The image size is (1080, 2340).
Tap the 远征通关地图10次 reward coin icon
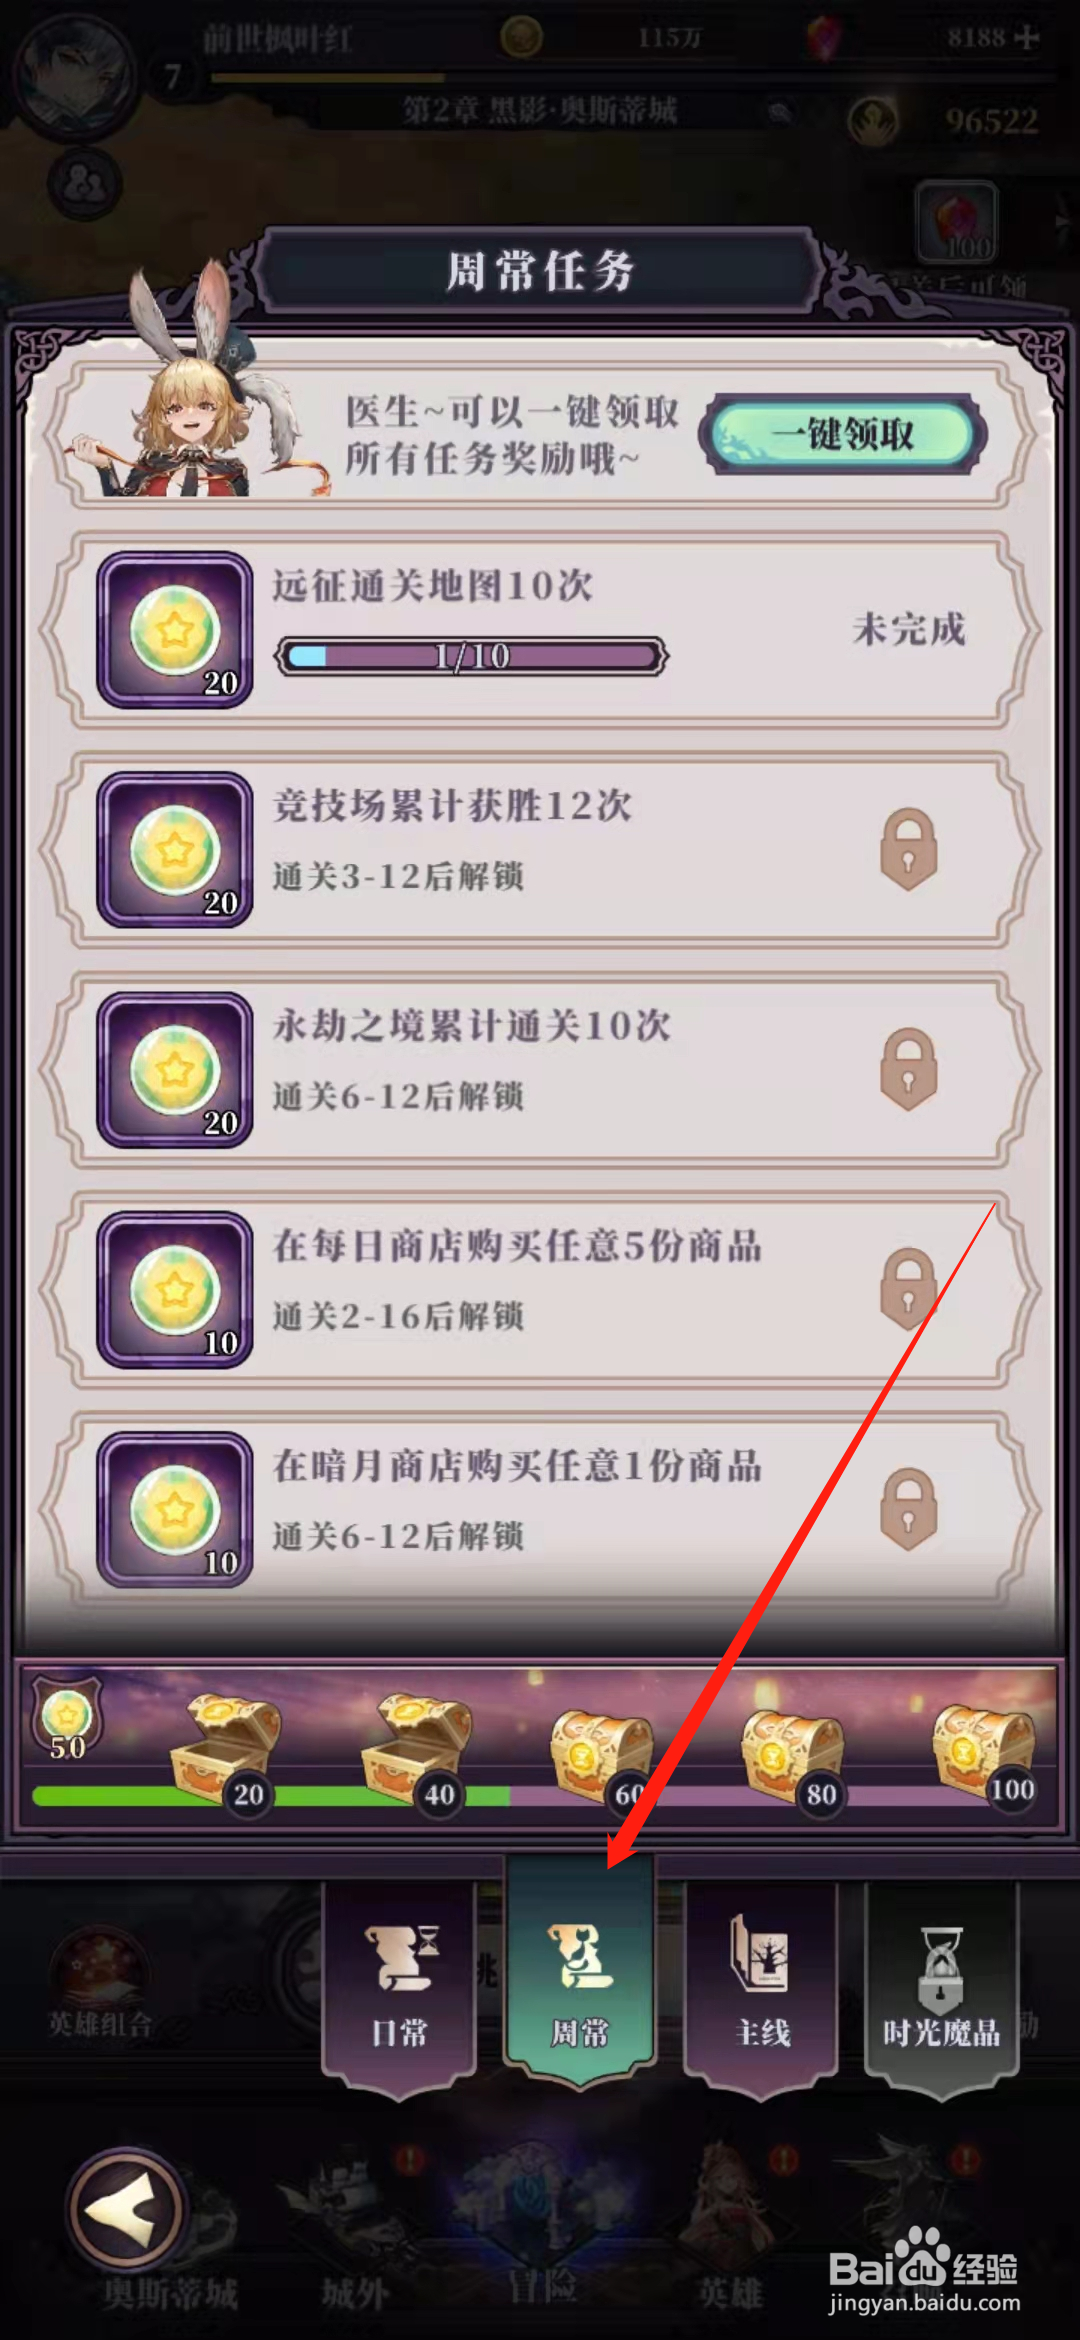[175, 630]
